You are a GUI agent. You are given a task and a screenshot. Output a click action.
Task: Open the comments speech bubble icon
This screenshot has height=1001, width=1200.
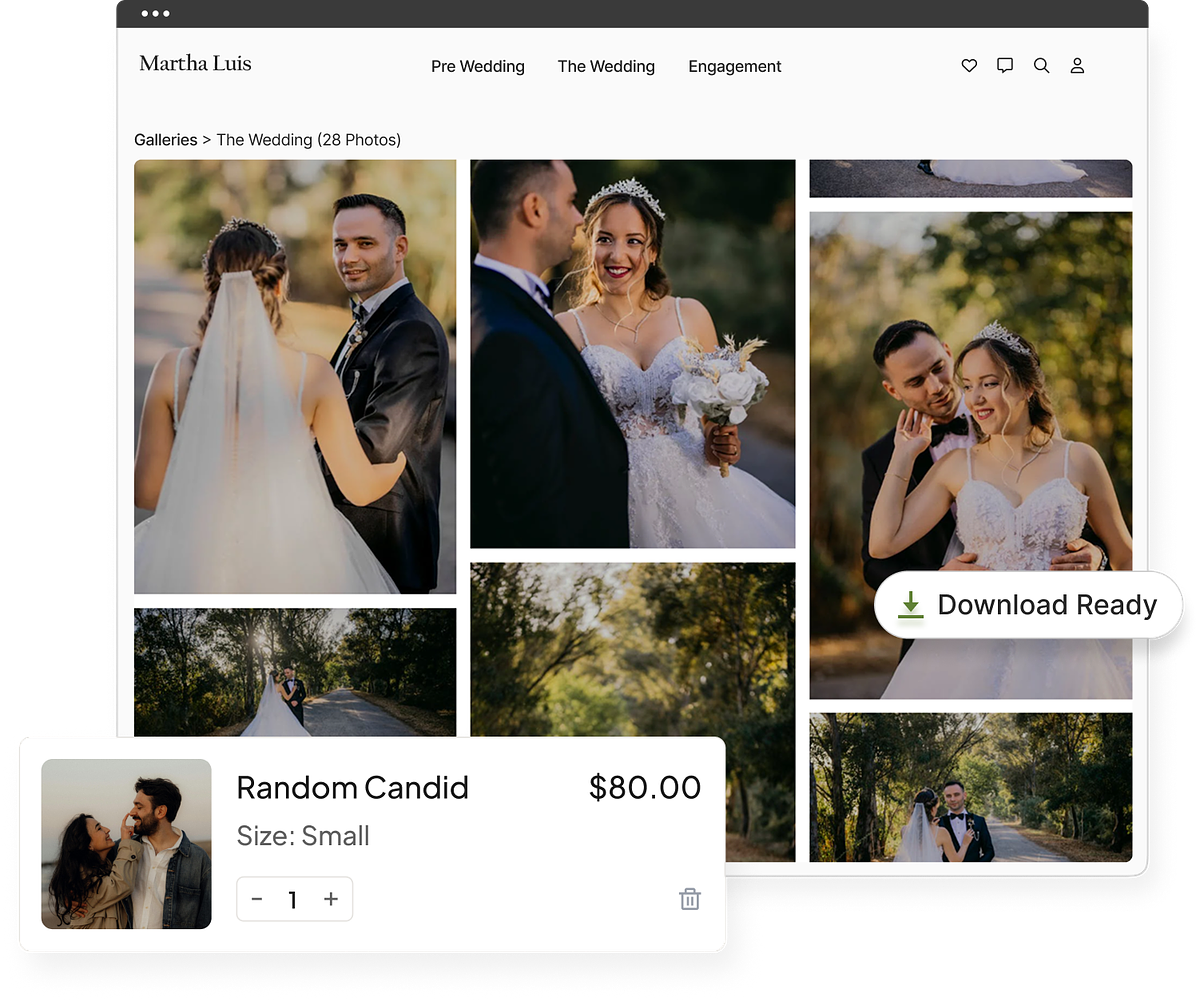tap(1005, 66)
